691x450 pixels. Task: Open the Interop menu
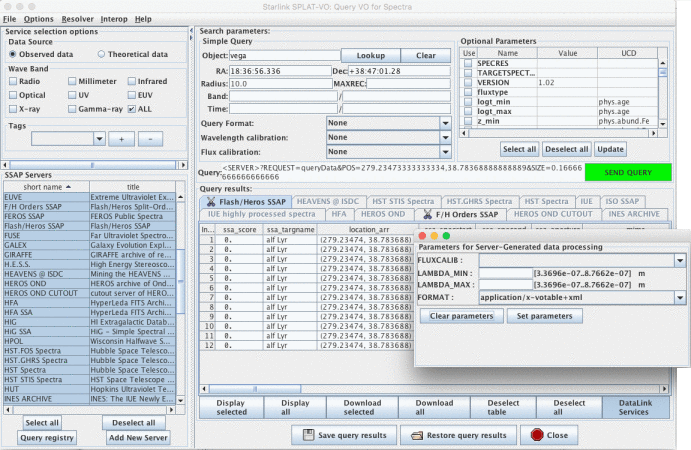point(114,19)
